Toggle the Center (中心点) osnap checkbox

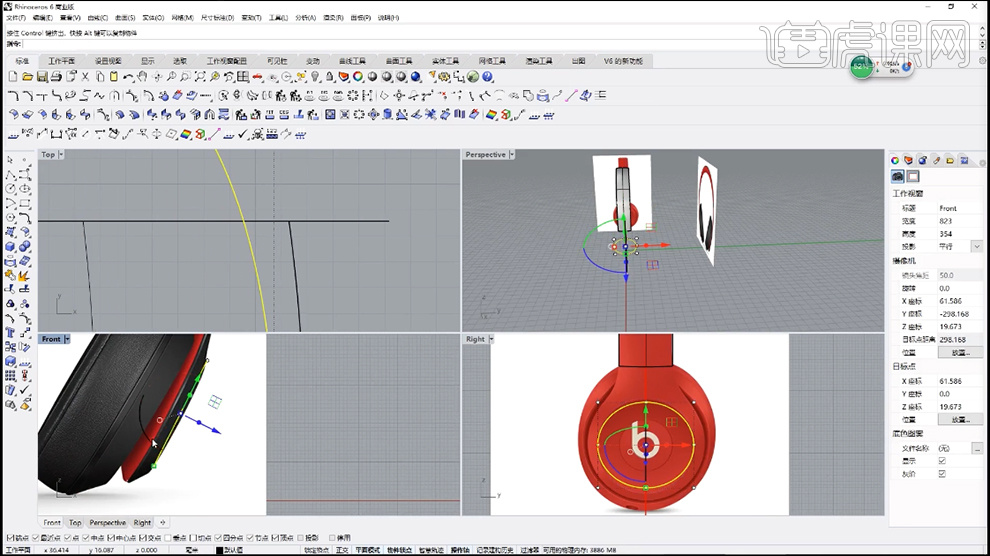111,538
